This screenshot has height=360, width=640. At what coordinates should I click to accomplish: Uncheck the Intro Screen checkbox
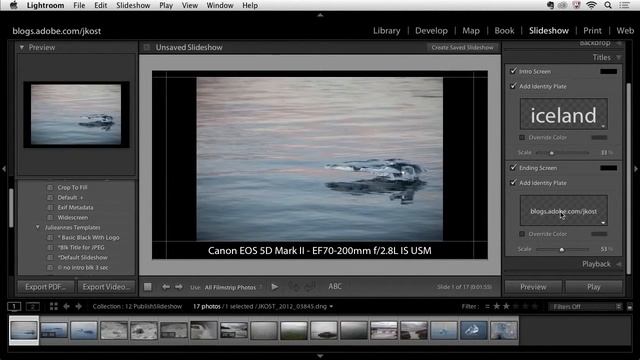pyautogui.click(x=513, y=71)
